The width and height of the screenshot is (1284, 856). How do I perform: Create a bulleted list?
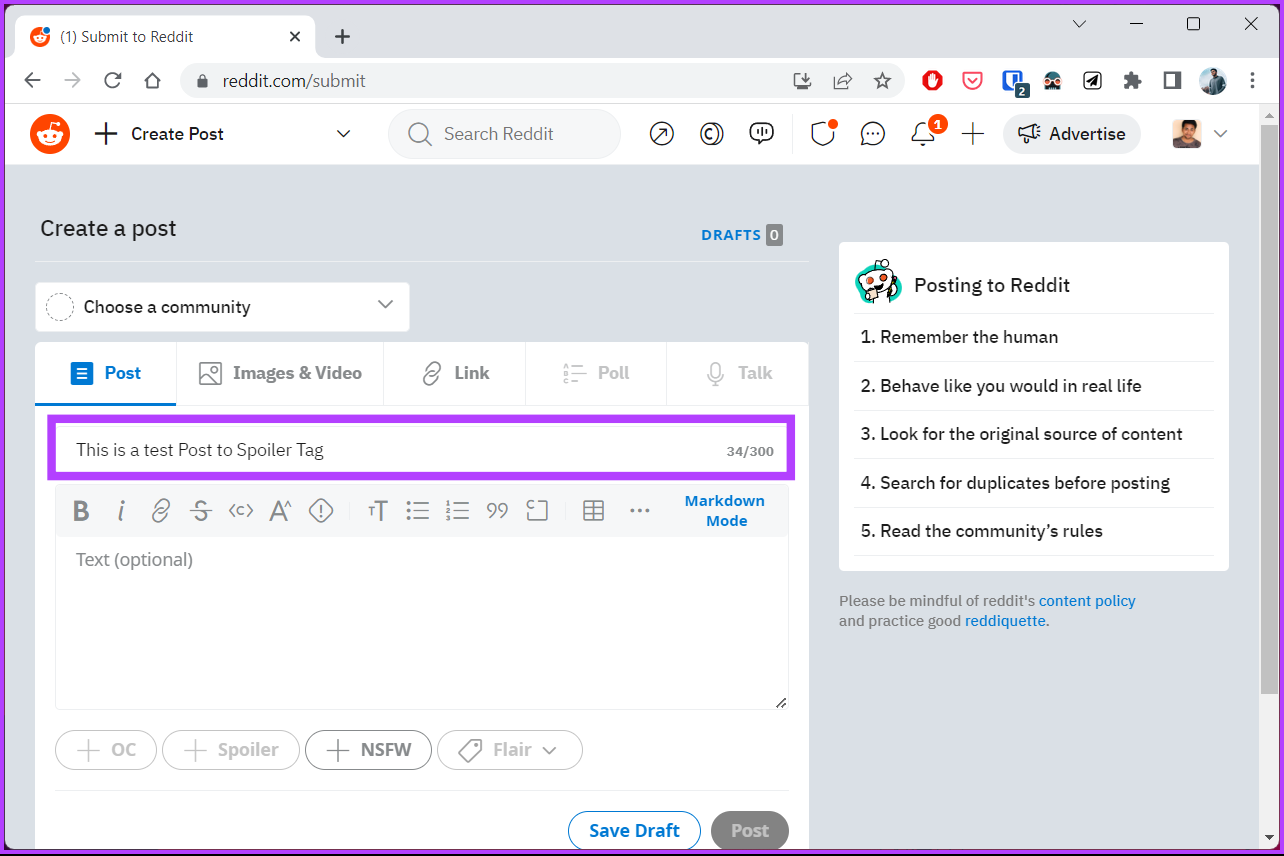pos(417,511)
